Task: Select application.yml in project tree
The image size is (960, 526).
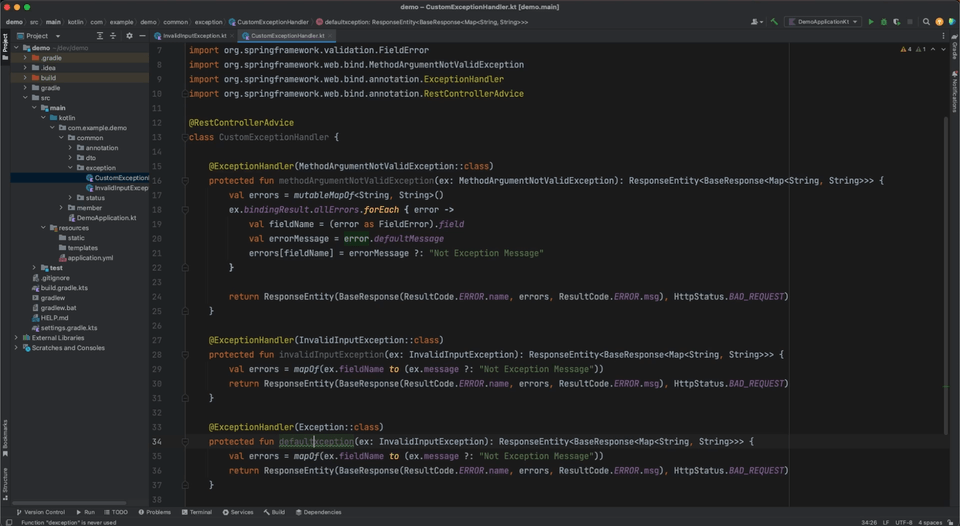Action: coord(90,258)
